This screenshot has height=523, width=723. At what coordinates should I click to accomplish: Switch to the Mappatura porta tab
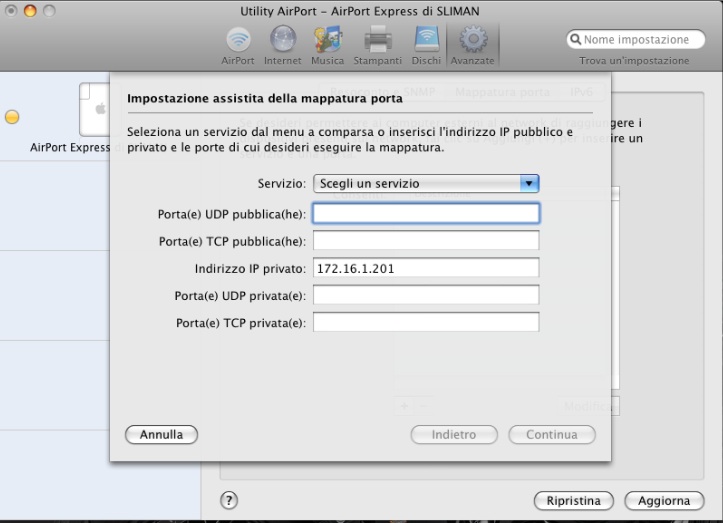(x=502, y=92)
